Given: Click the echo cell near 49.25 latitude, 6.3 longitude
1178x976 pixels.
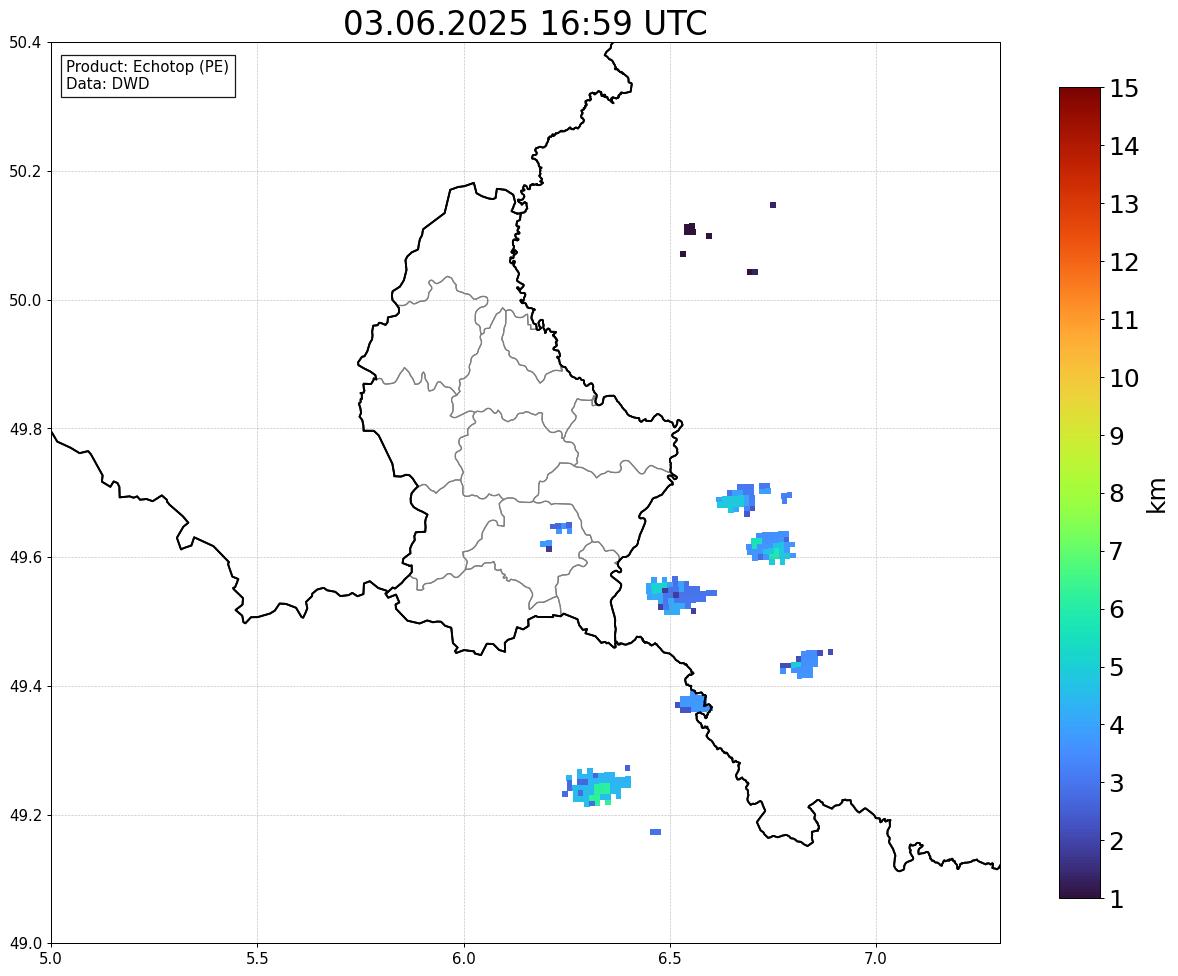Looking at the screenshot, I should (x=597, y=787).
